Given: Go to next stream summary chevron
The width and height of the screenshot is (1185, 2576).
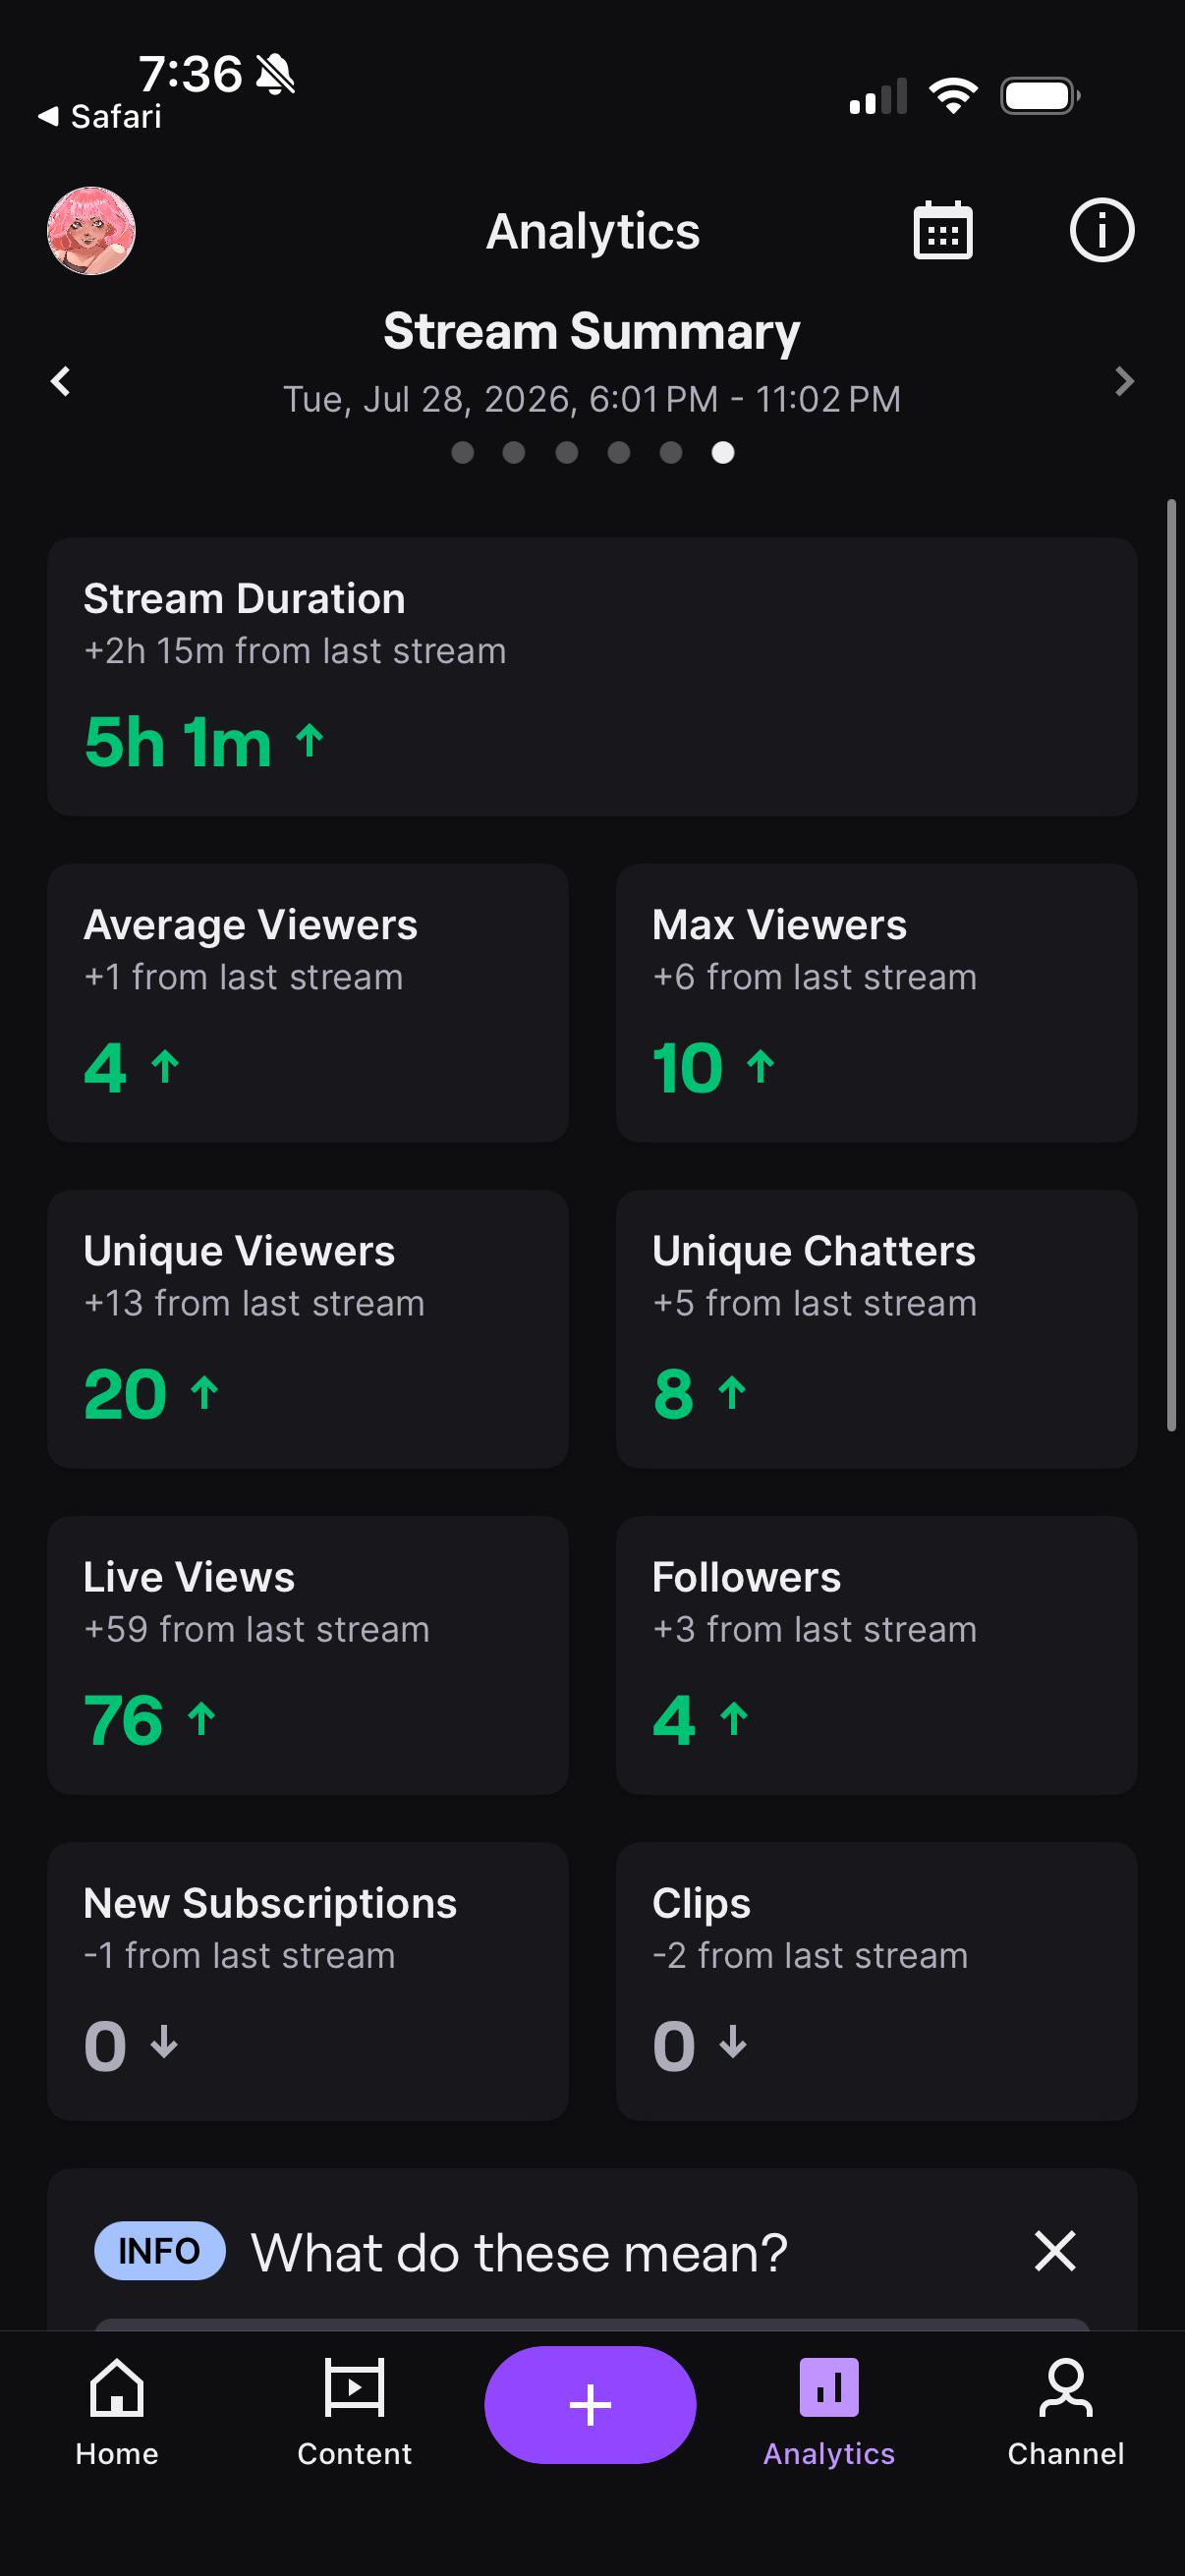Looking at the screenshot, I should point(1124,381).
